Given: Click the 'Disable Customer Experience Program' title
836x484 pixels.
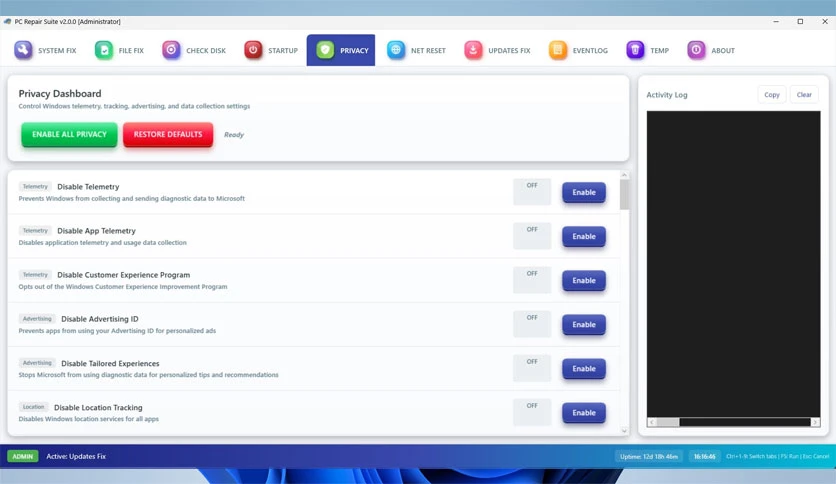Looking at the screenshot, I should pyautogui.click(x=123, y=275).
